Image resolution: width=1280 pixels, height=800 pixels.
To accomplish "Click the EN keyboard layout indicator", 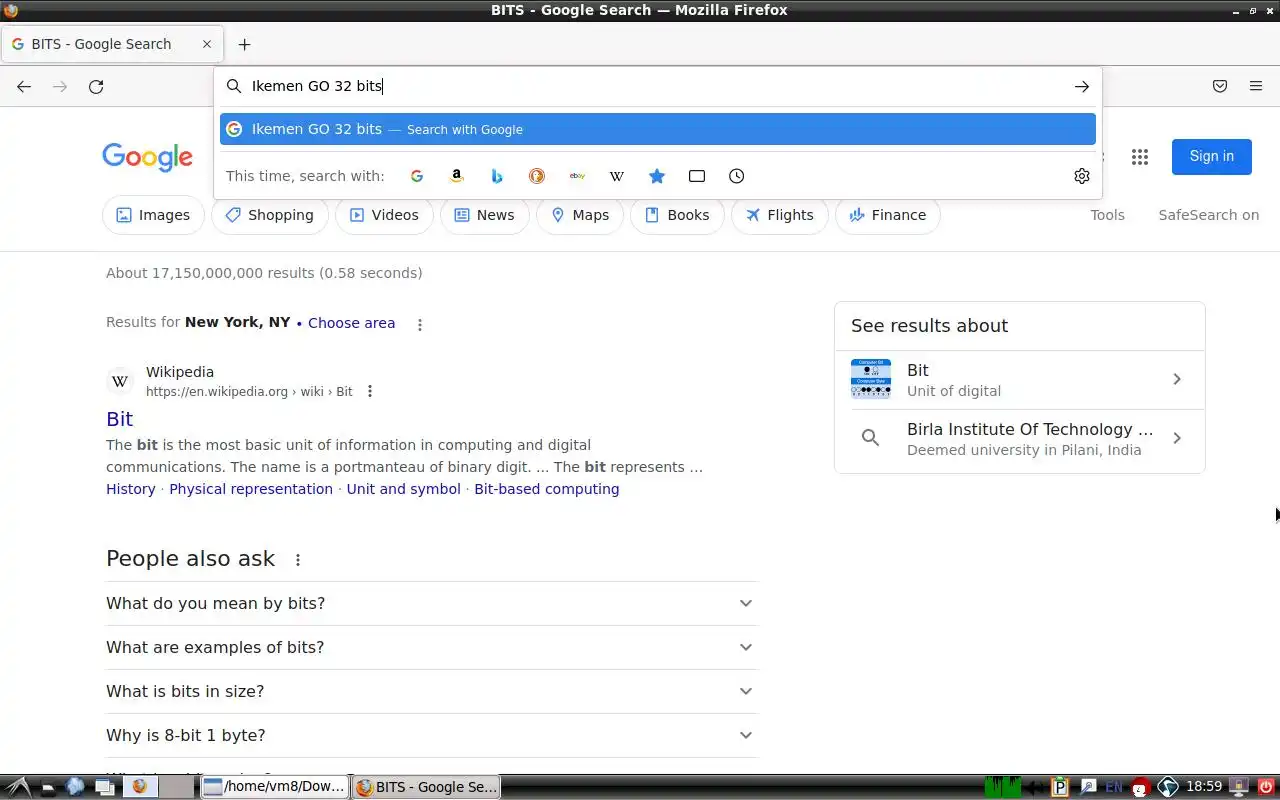I will click(1113, 787).
